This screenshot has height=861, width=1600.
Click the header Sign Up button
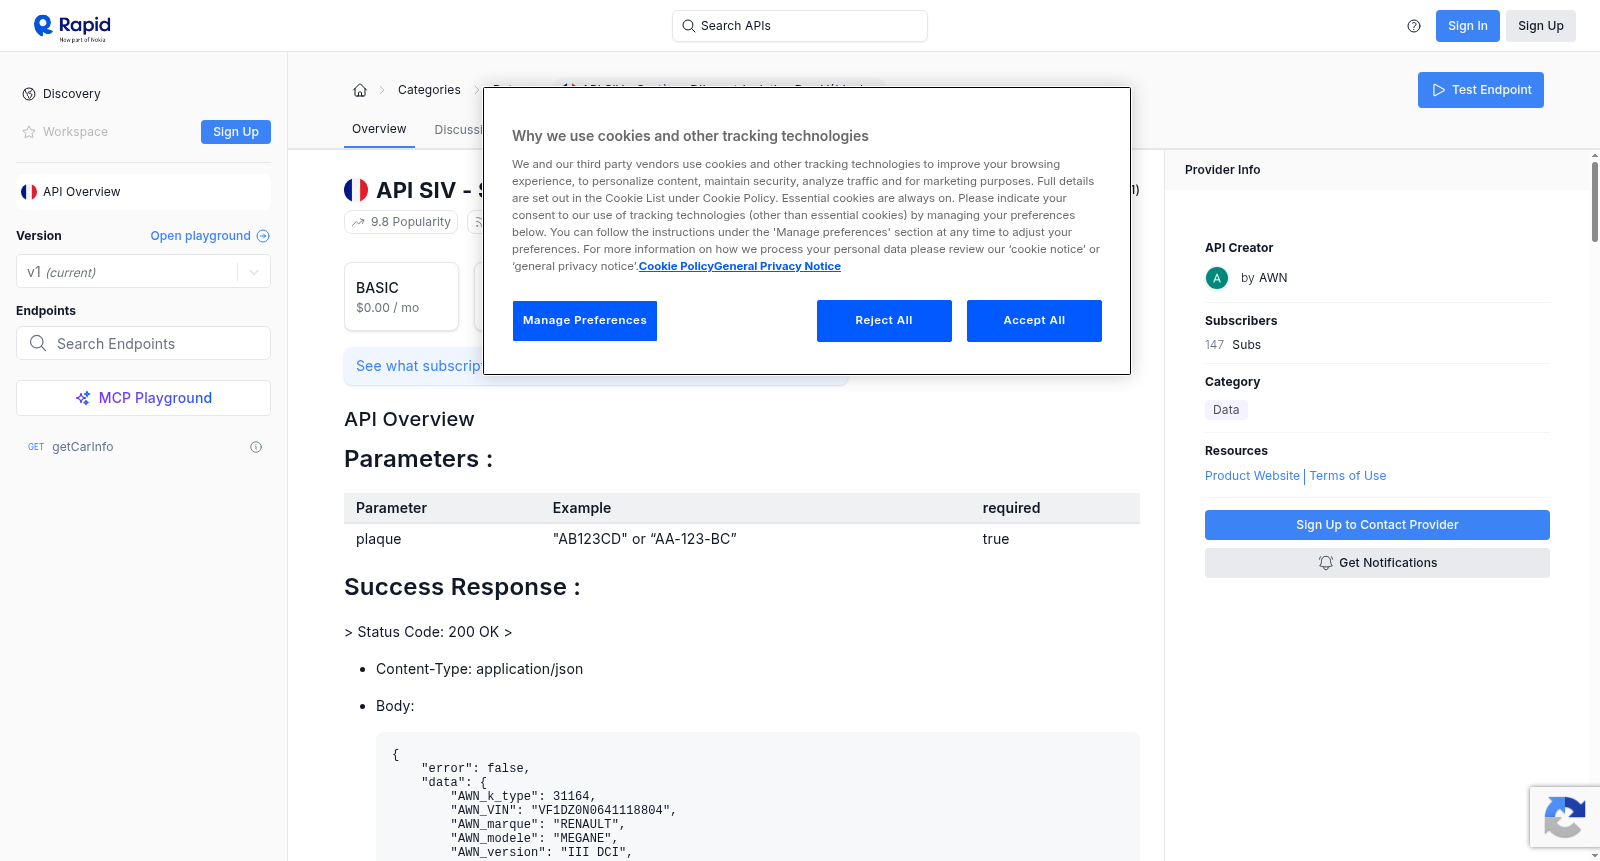pos(1540,26)
